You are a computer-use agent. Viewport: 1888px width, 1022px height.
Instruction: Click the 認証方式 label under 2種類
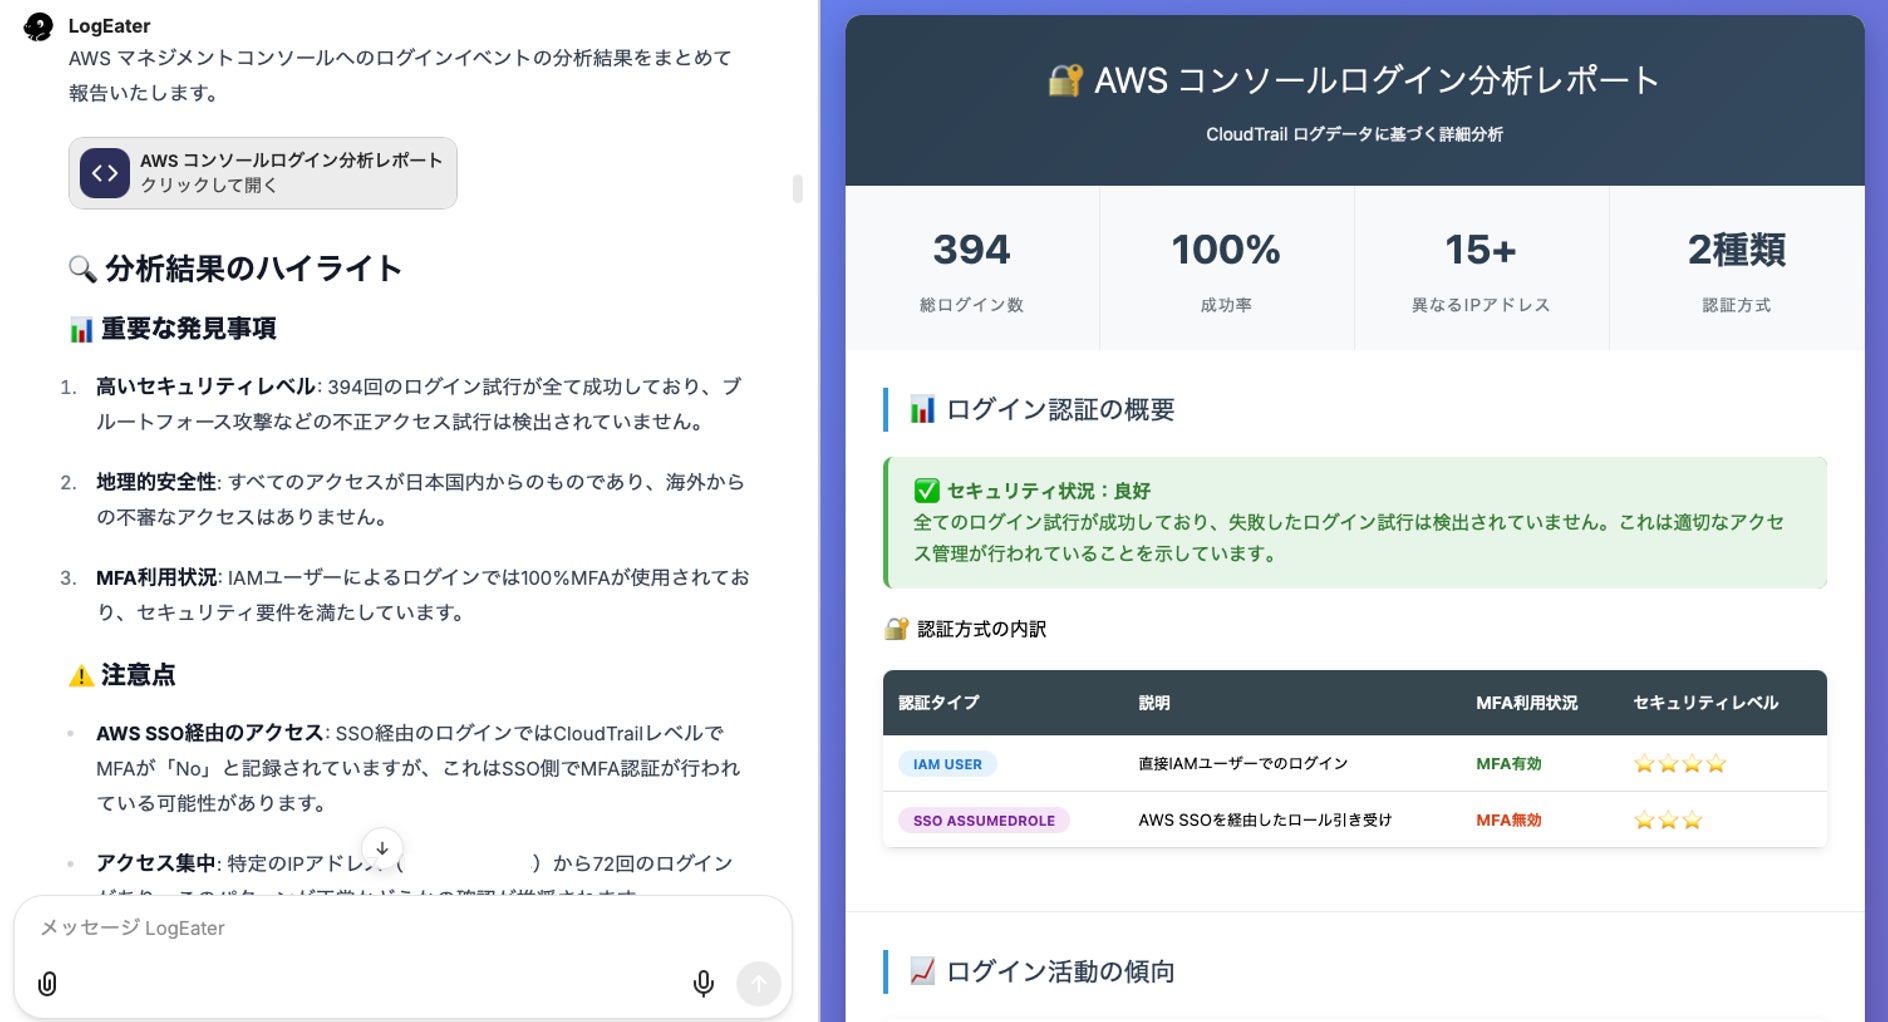1737,305
